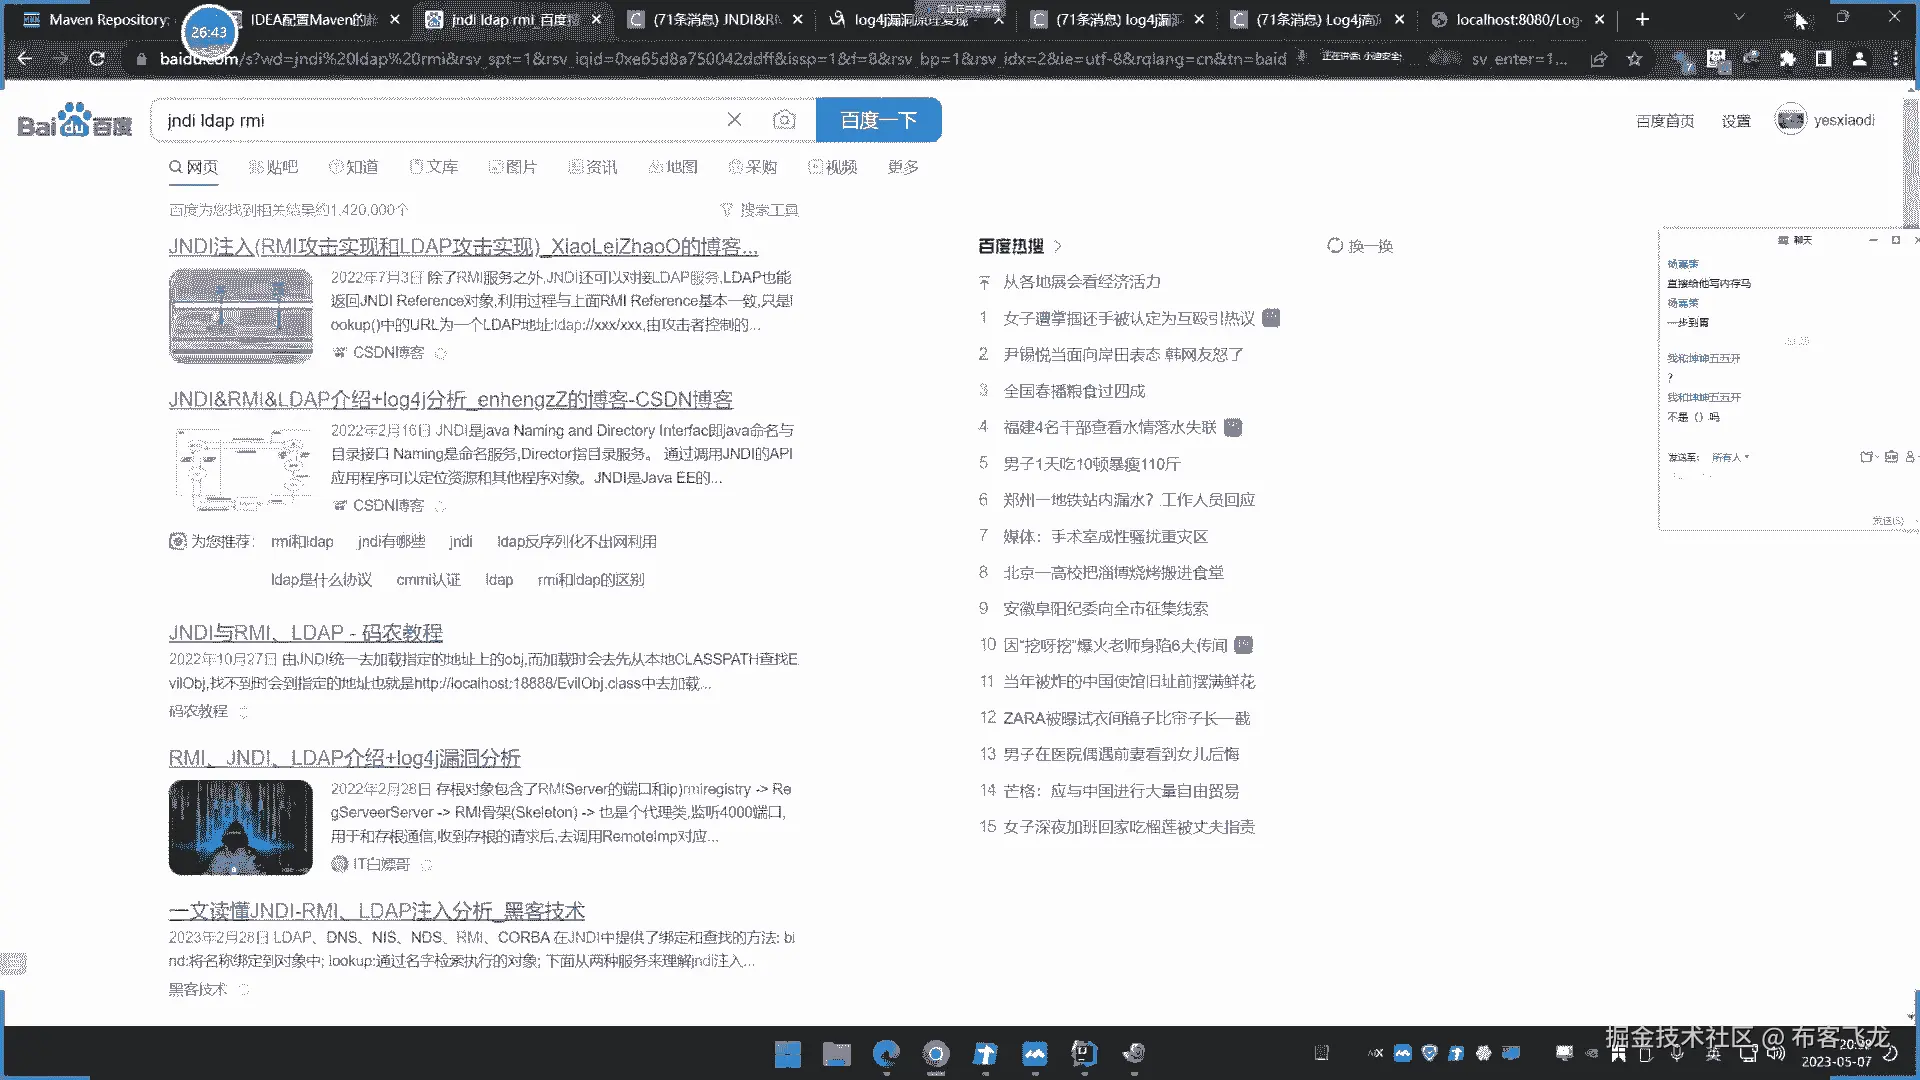Switch to the Maven Repository browser tab
The image size is (1920, 1080).
coord(108,19)
